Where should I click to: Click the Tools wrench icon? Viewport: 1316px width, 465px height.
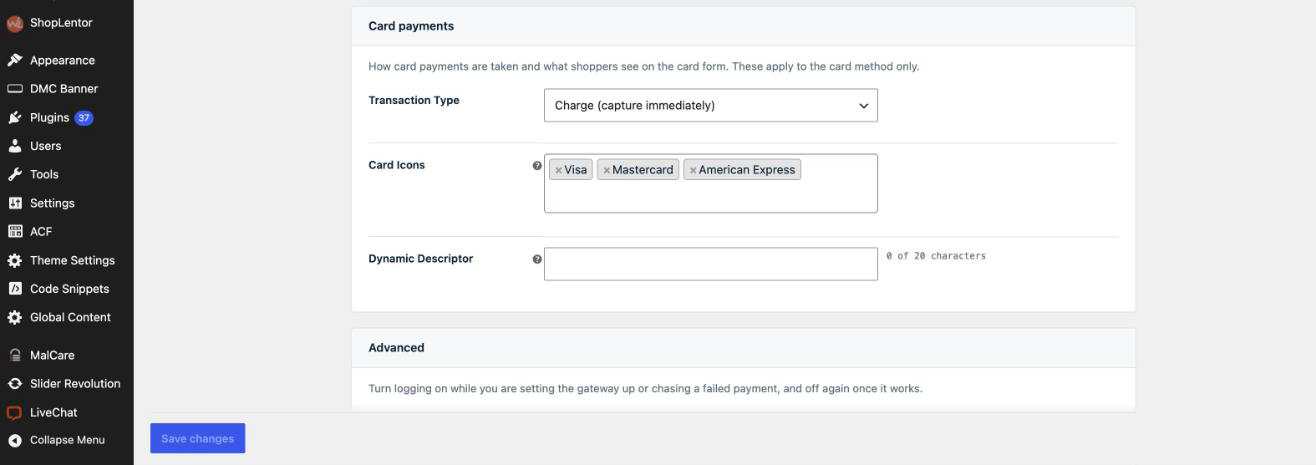pos(15,174)
